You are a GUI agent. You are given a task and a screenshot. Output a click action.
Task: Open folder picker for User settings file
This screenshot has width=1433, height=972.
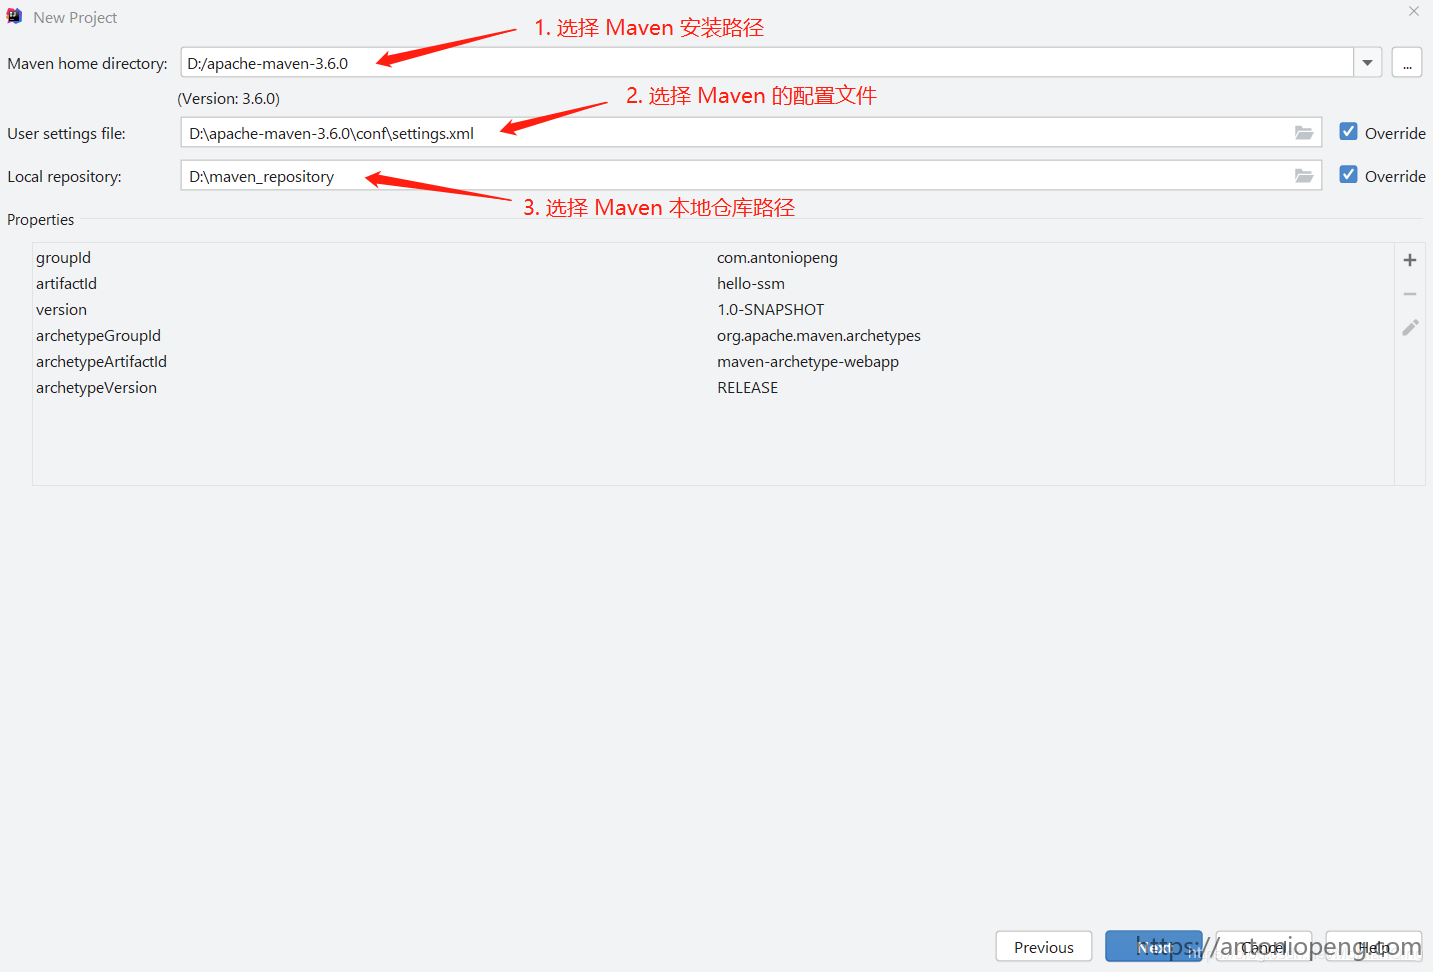point(1303,132)
